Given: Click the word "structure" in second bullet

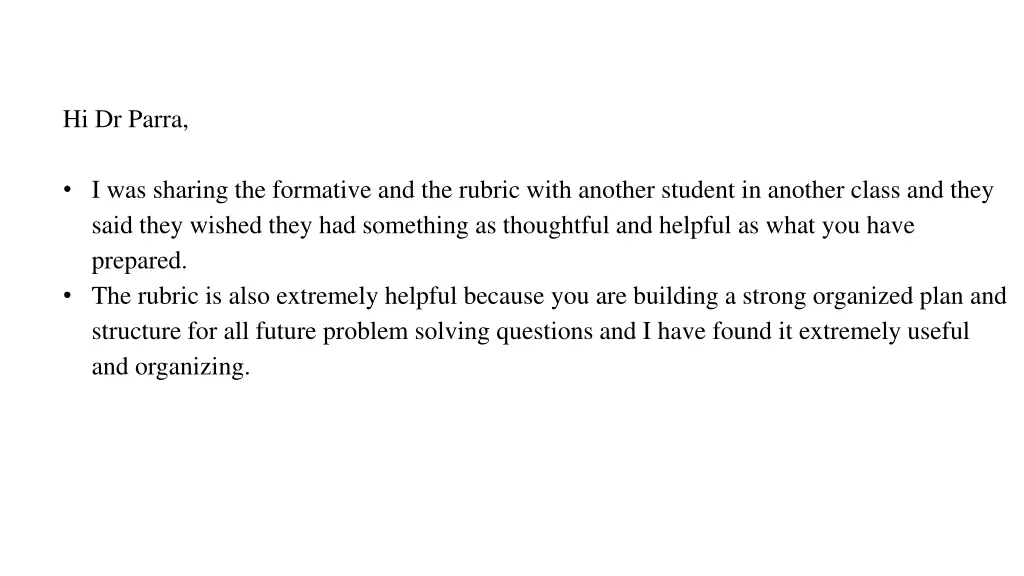Looking at the screenshot, I should (136, 331).
